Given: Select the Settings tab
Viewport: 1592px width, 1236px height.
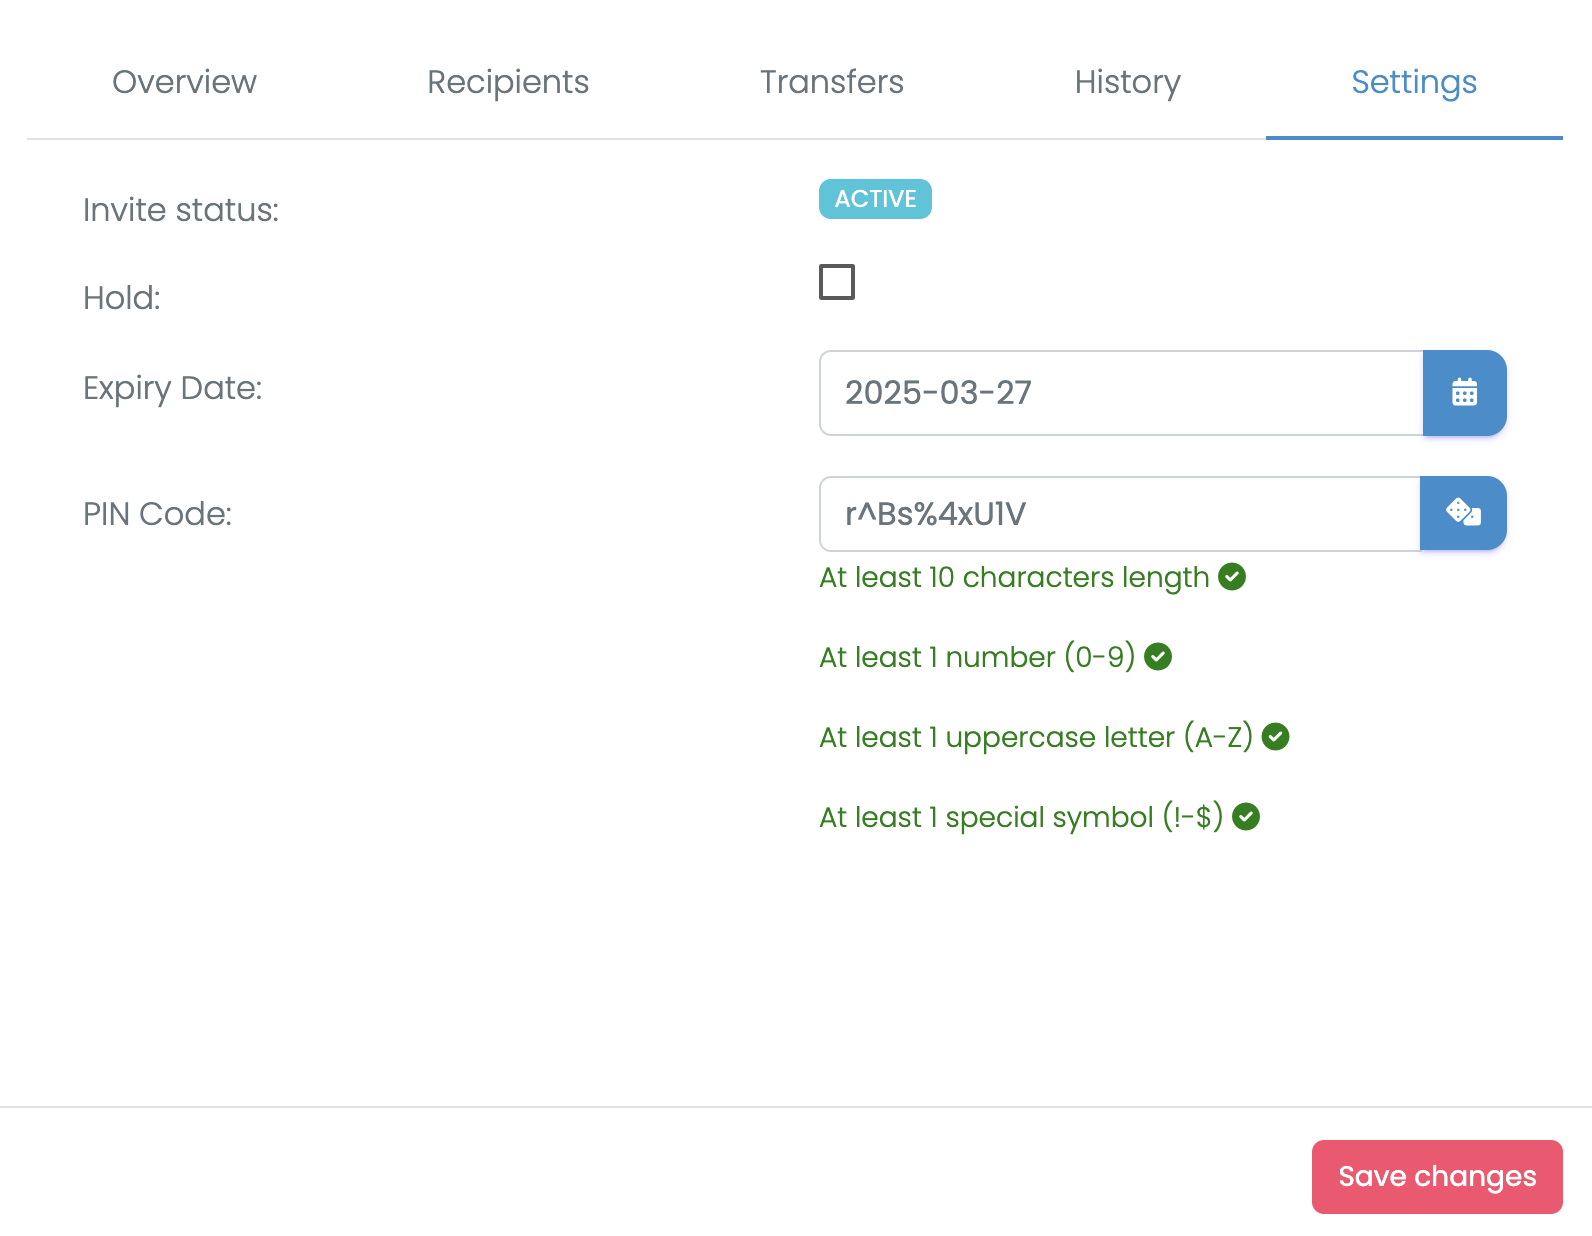Looking at the screenshot, I should pyautogui.click(x=1413, y=82).
